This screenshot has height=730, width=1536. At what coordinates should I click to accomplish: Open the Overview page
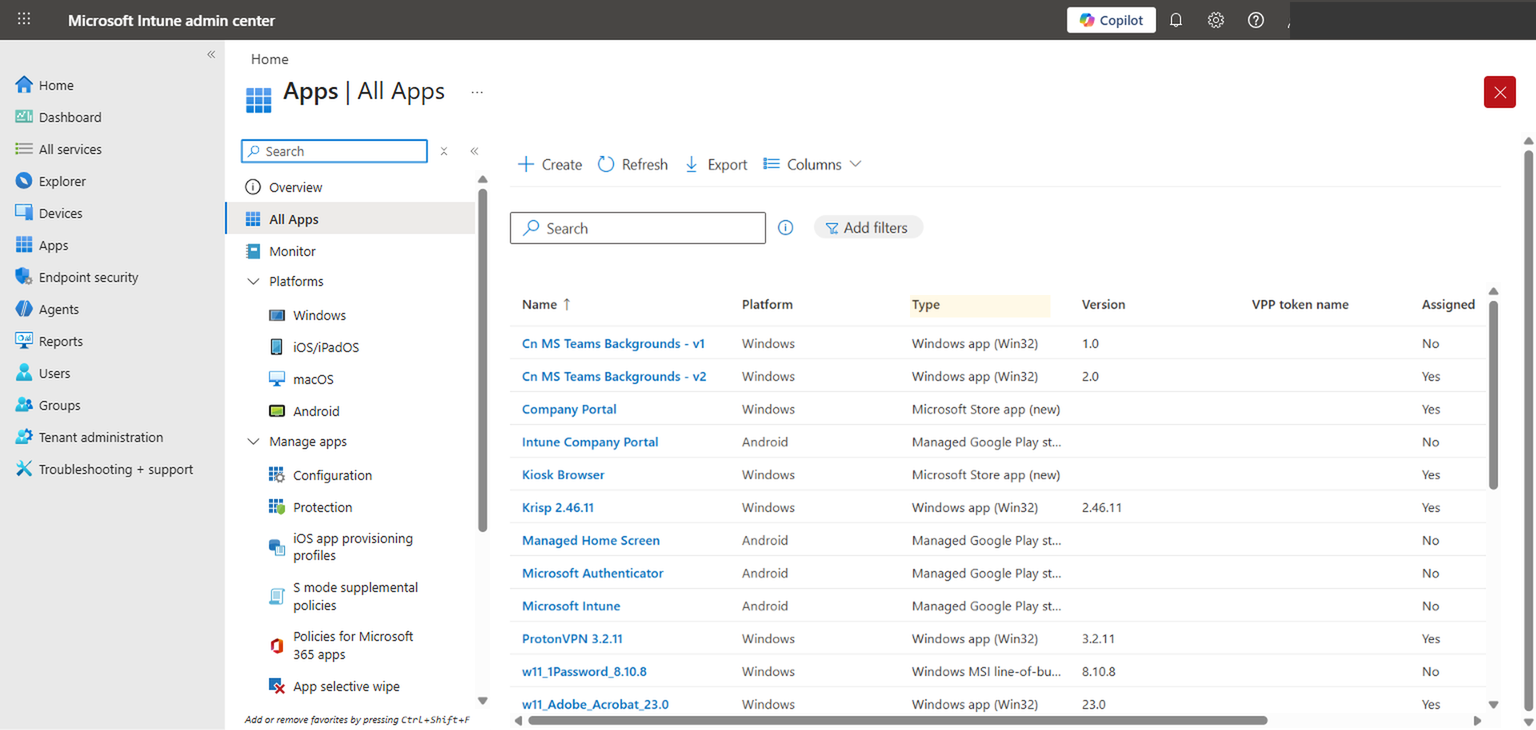294,186
